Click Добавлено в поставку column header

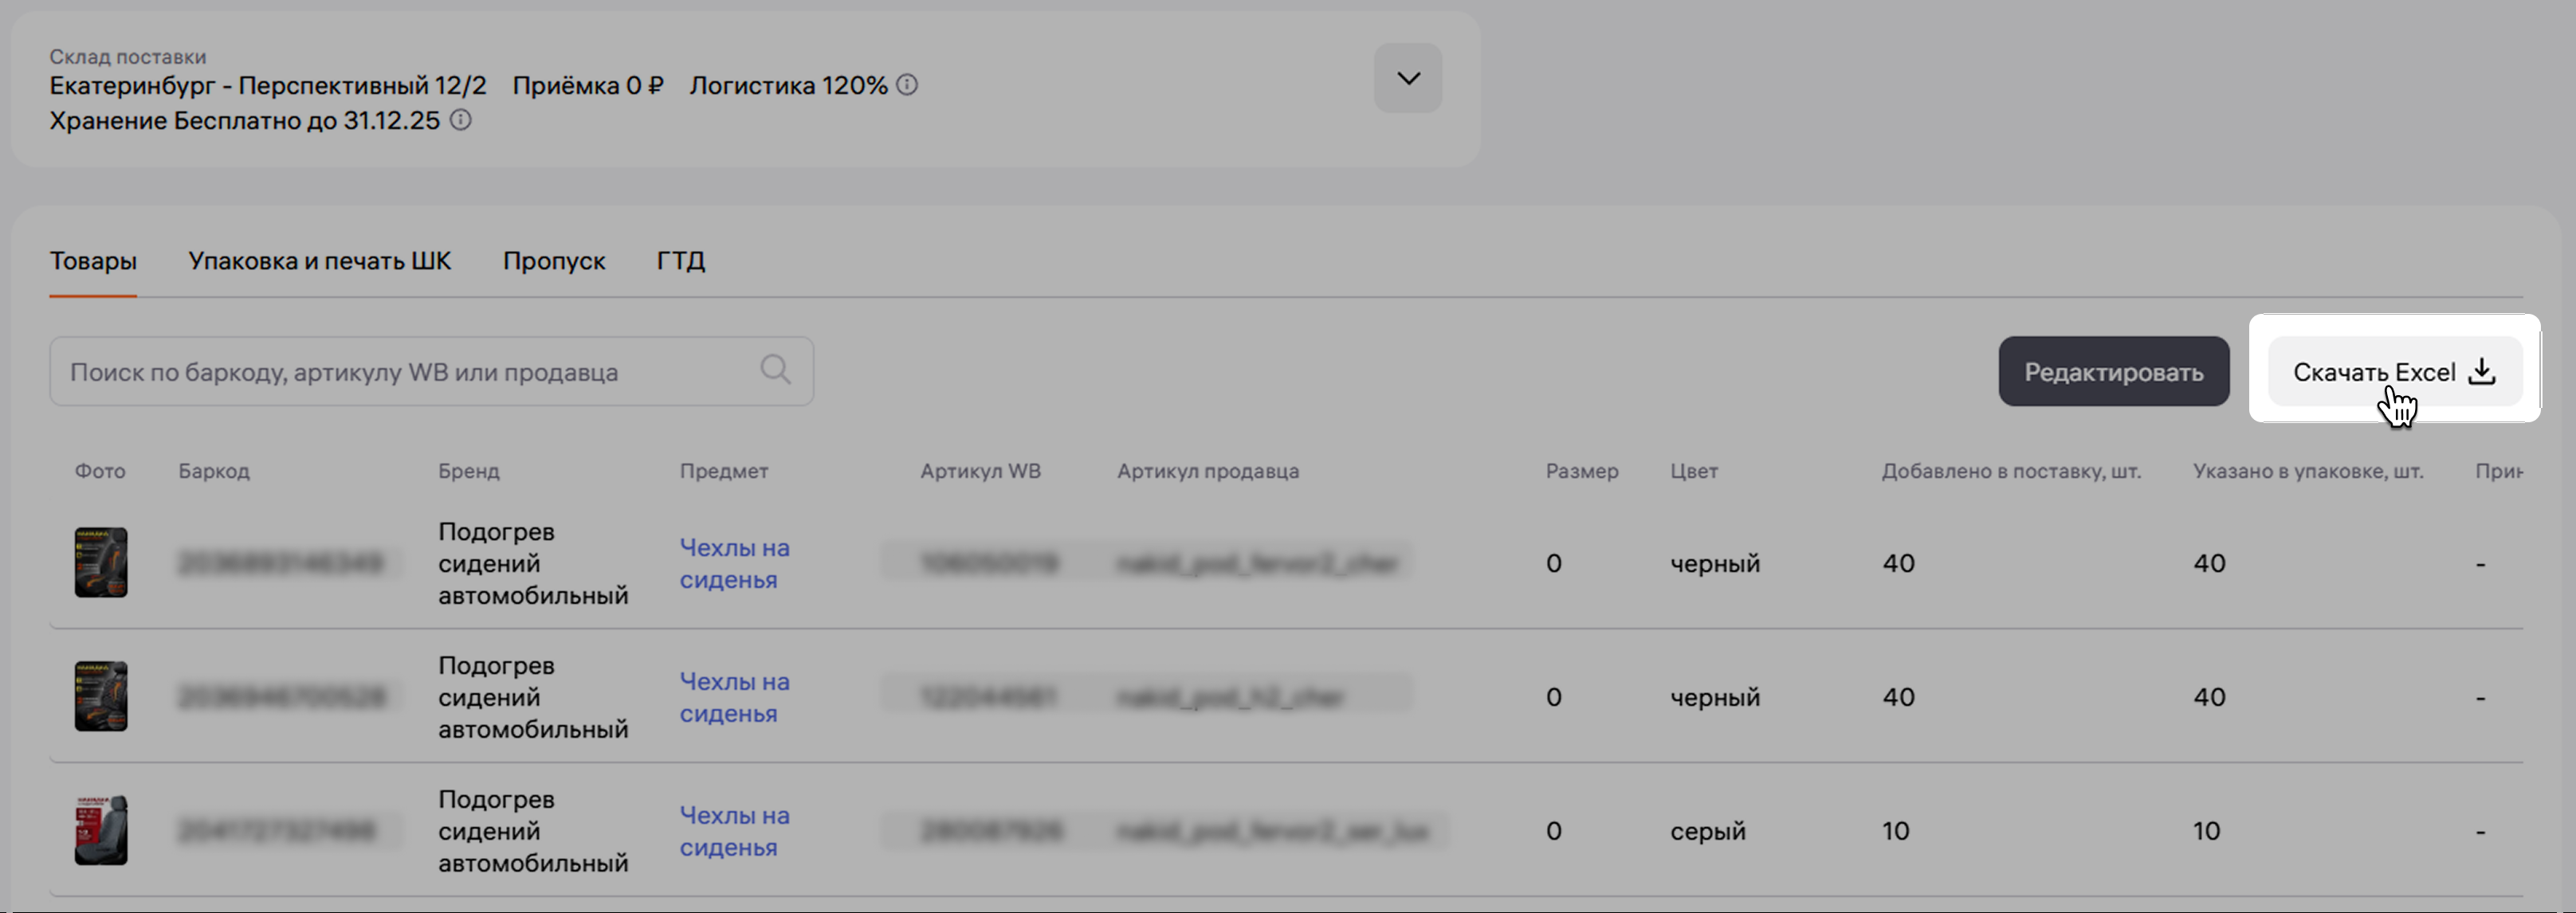pyautogui.click(x=2011, y=471)
